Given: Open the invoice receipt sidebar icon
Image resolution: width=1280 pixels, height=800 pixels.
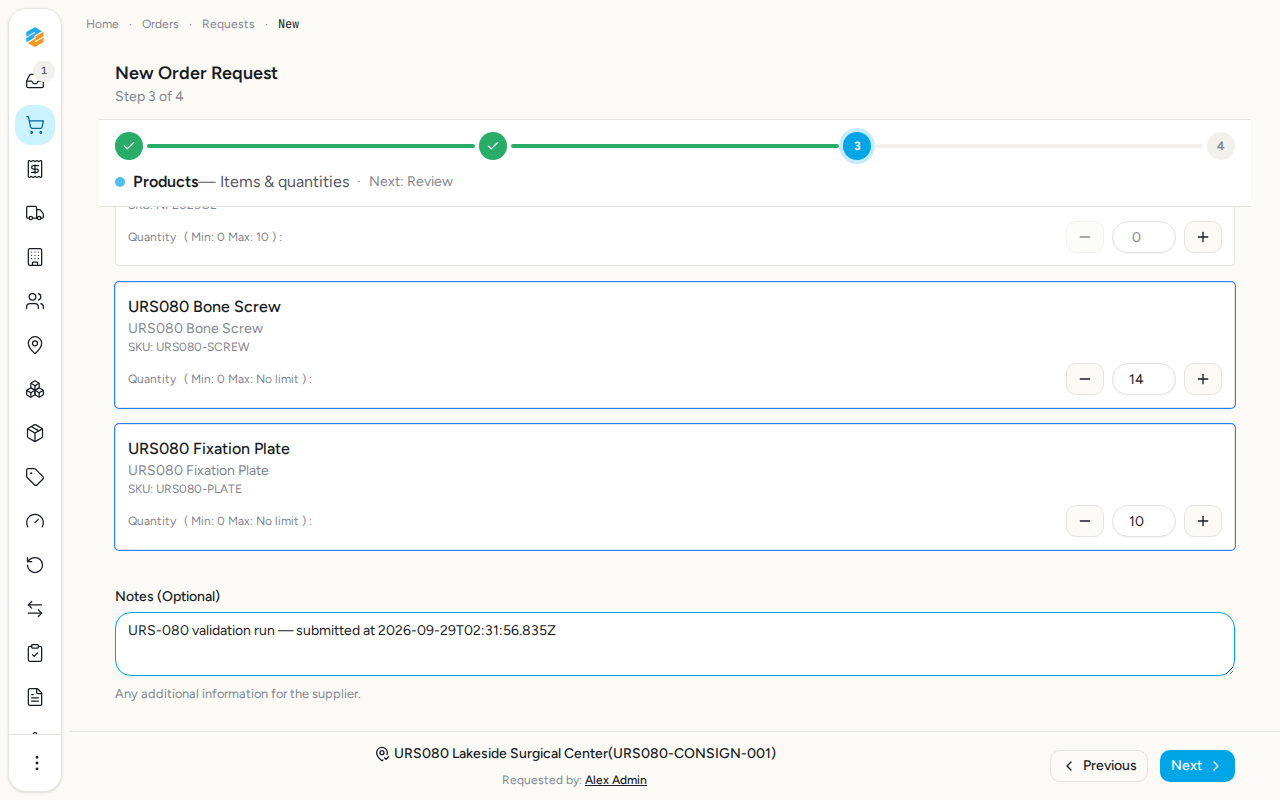Looking at the screenshot, I should point(35,169).
